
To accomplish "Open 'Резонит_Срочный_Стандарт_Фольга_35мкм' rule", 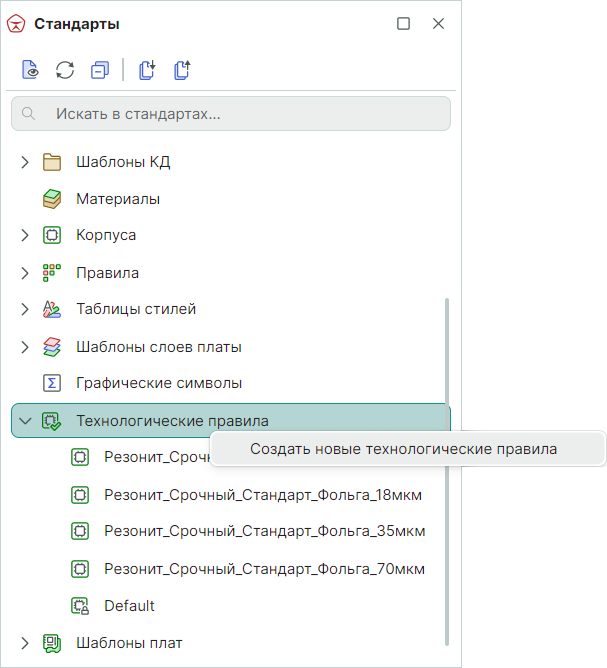I will click(264, 532).
